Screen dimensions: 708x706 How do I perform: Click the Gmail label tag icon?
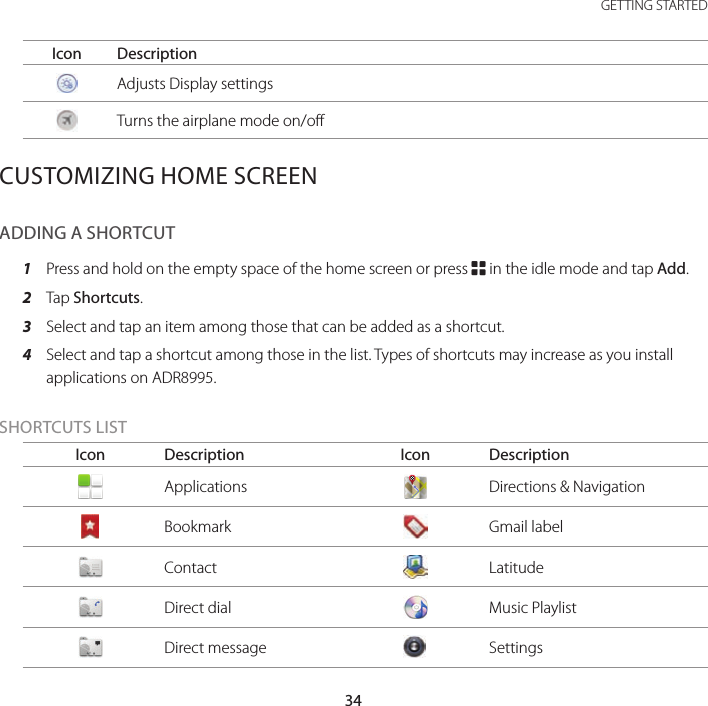coord(415,527)
